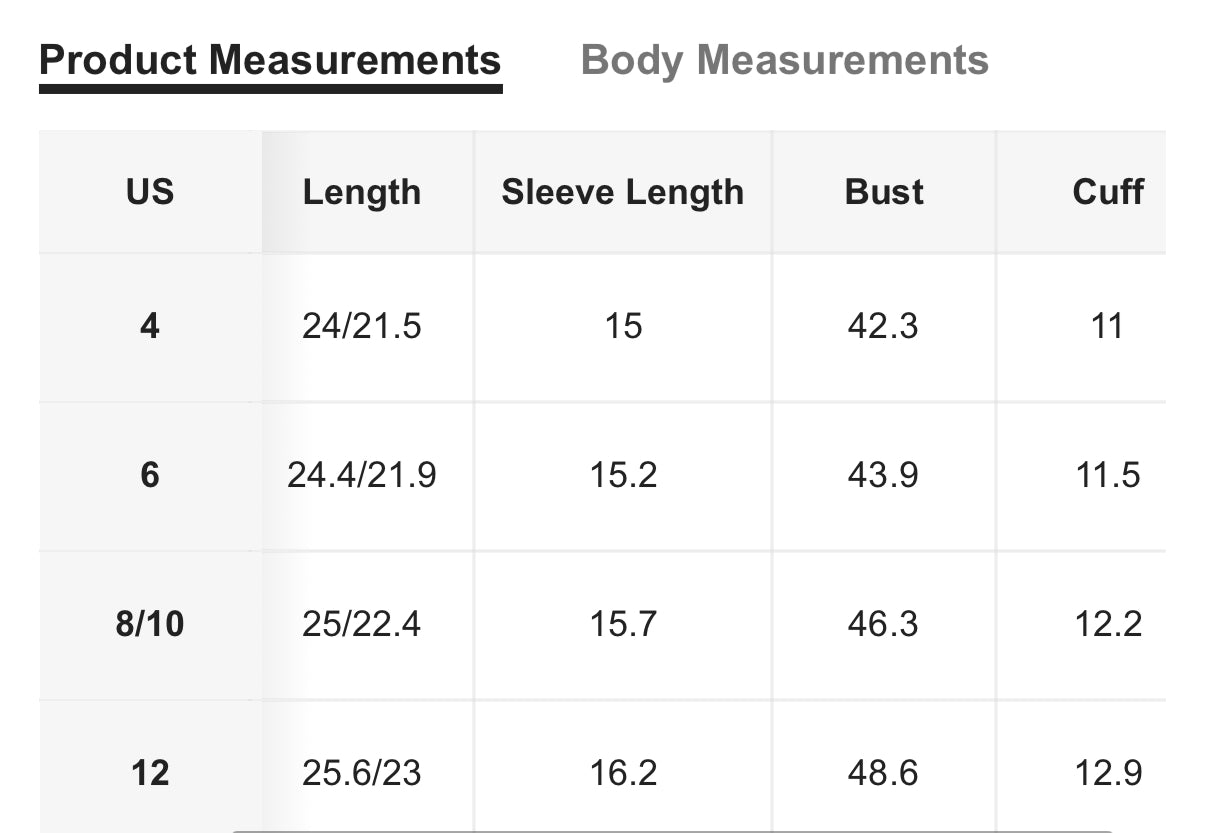1206x833 pixels.
Task: Click the Bust column header
Action: coord(884,191)
